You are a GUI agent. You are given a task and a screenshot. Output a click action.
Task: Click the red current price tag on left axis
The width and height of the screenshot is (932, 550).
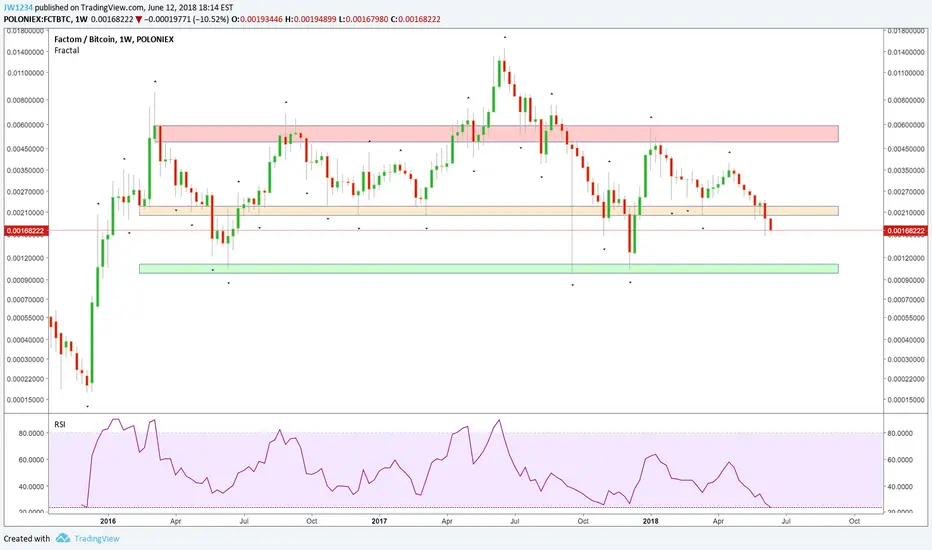point(25,231)
